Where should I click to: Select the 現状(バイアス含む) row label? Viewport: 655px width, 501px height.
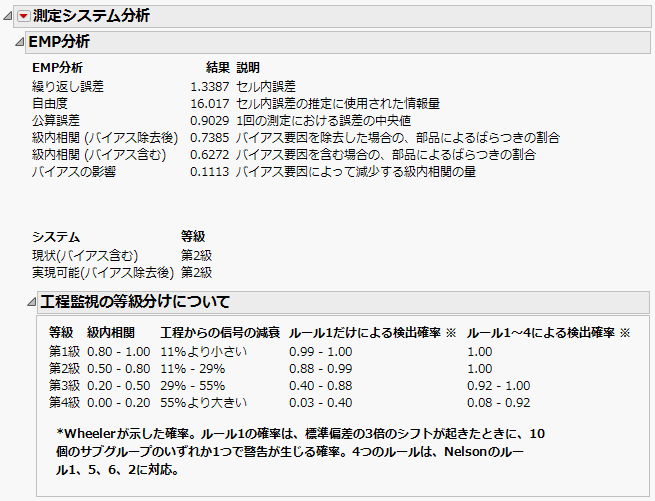85,255
